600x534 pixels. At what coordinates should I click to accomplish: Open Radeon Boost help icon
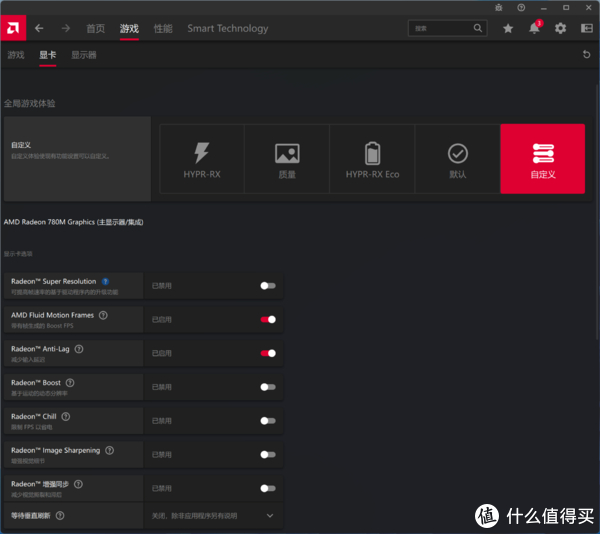[x=70, y=383]
